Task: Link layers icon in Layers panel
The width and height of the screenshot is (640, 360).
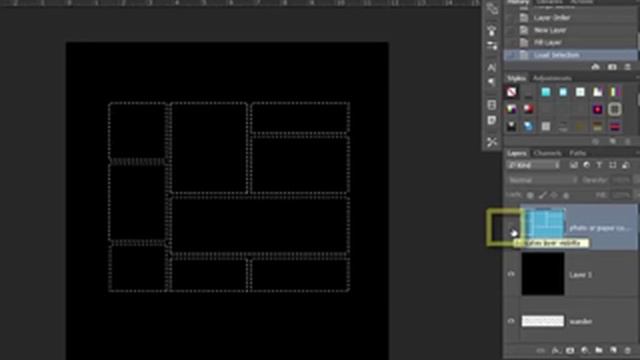Action: (x=540, y=351)
